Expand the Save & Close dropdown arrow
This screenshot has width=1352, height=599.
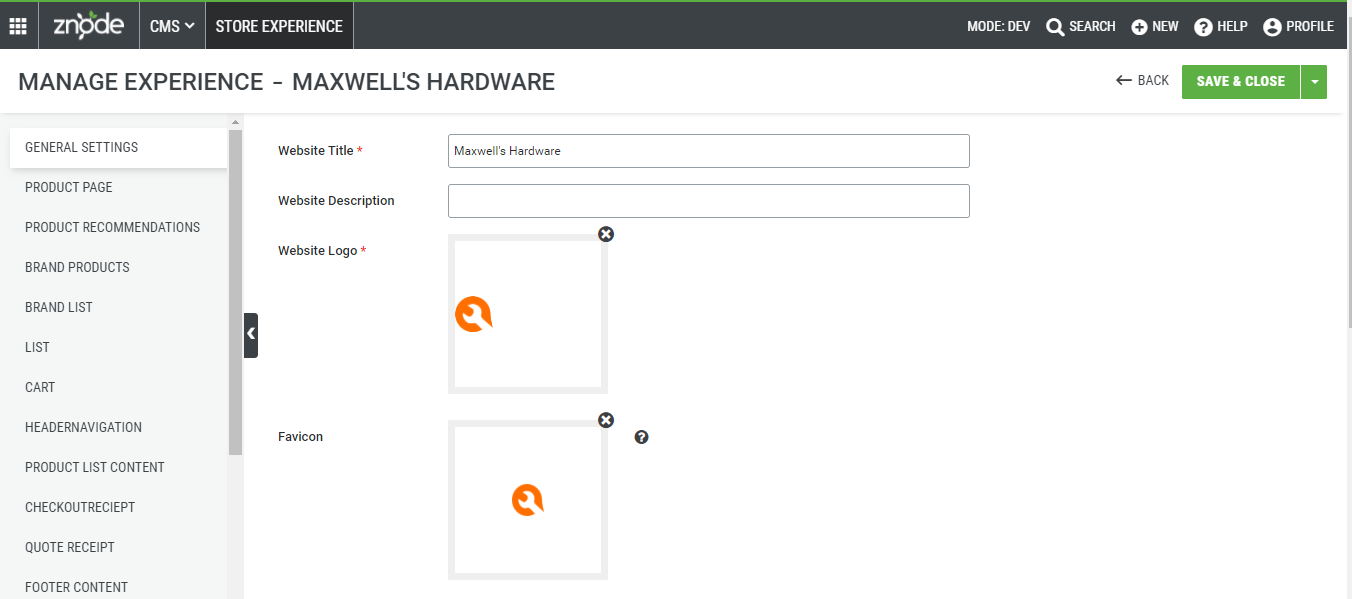[x=1314, y=82]
